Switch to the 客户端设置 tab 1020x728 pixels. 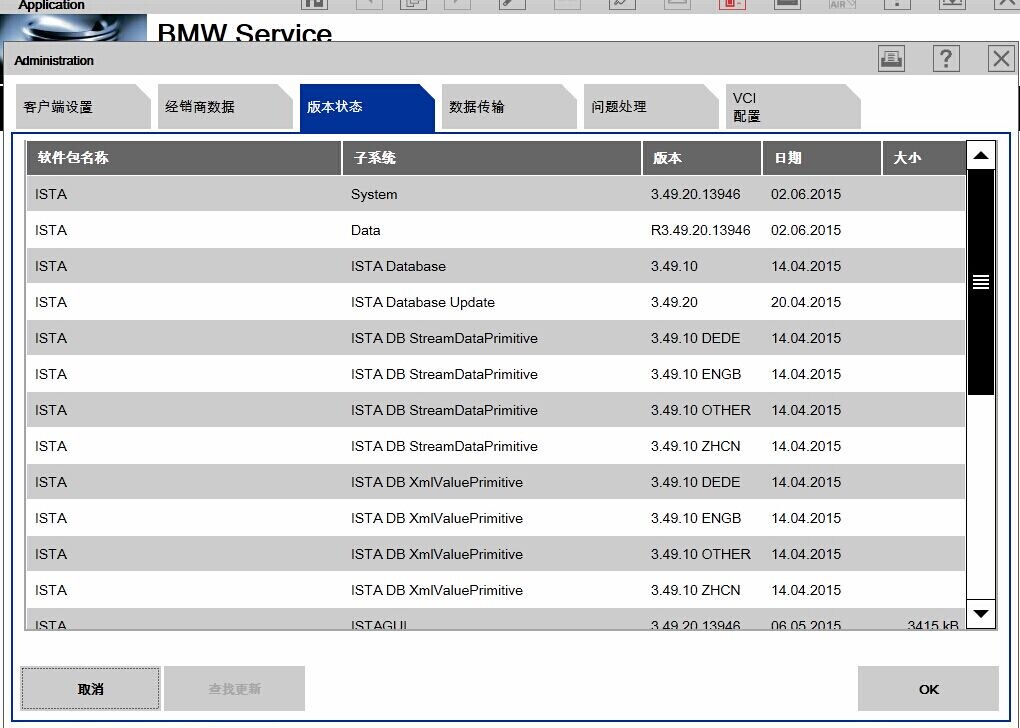tap(83, 107)
